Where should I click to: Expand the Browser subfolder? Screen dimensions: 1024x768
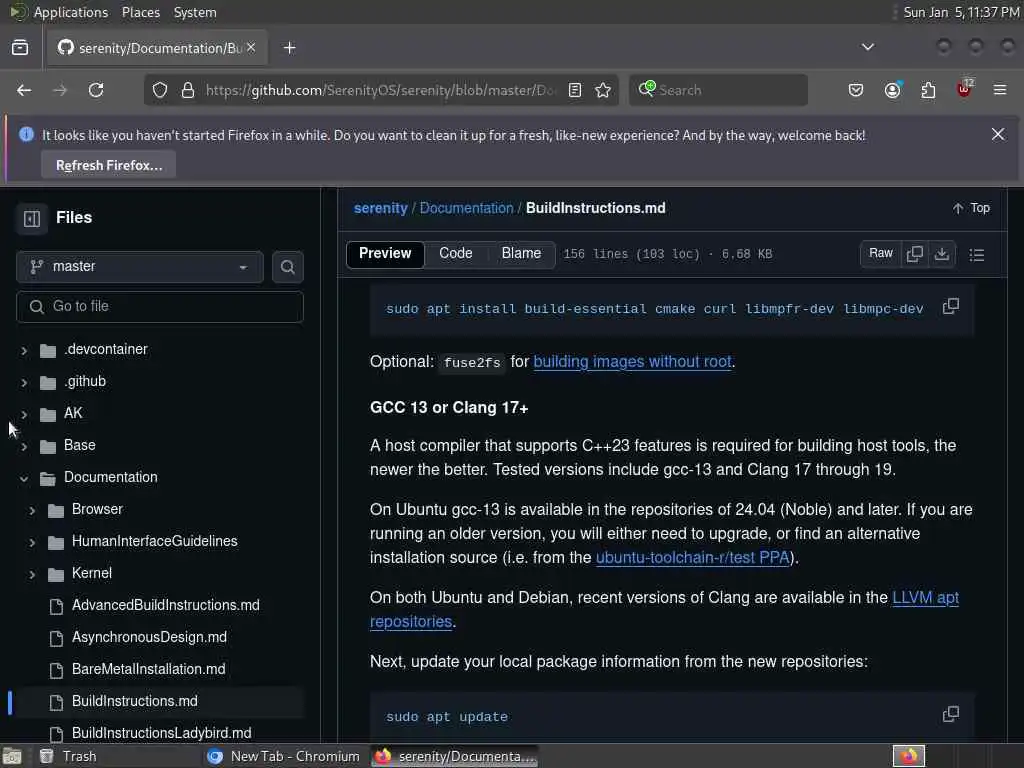[32, 511]
